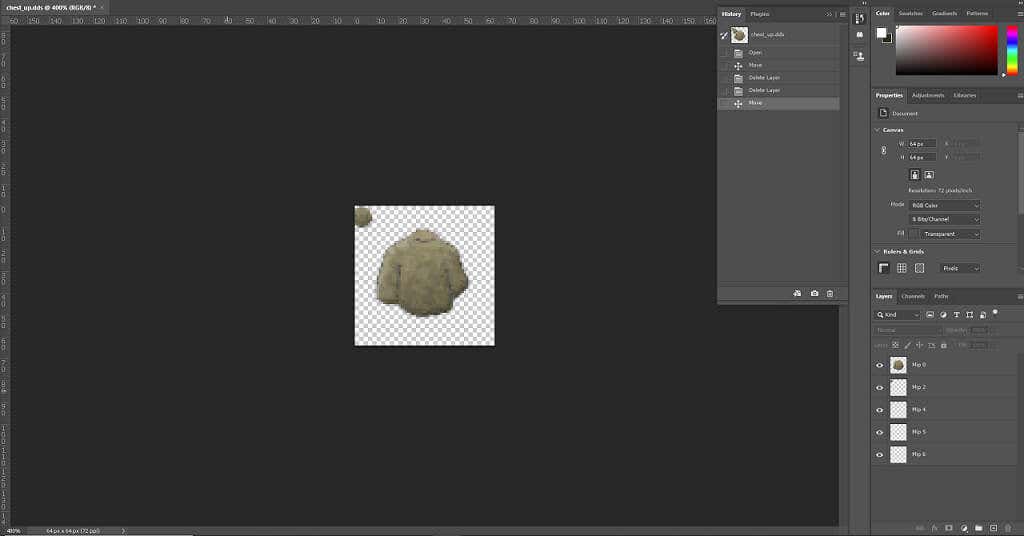The width and height of the screenshot is (1024, 536).
Task: Pick a color in the red color field
Action: (x=946, y=50)
